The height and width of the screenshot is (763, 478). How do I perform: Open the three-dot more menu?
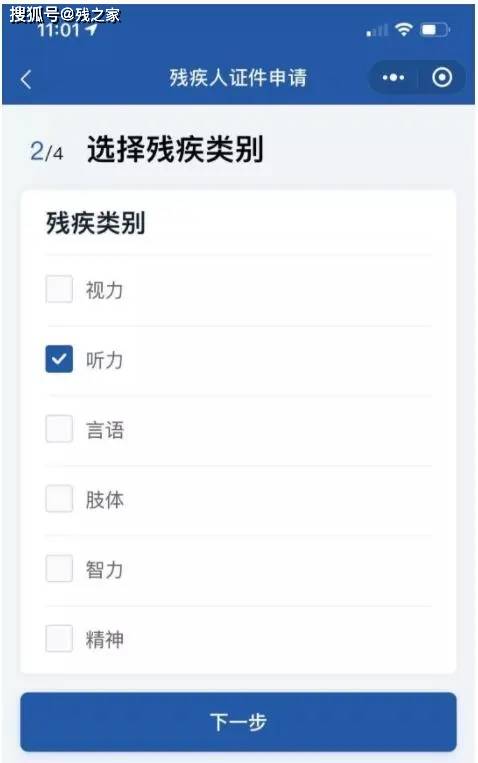393,77
